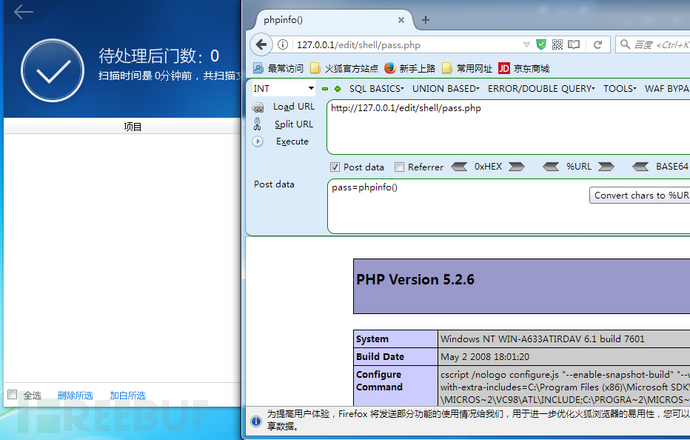The height and width of the screenshot is (440, 690).
Task: Open a new tab with plus button
Action: (426, 20)
